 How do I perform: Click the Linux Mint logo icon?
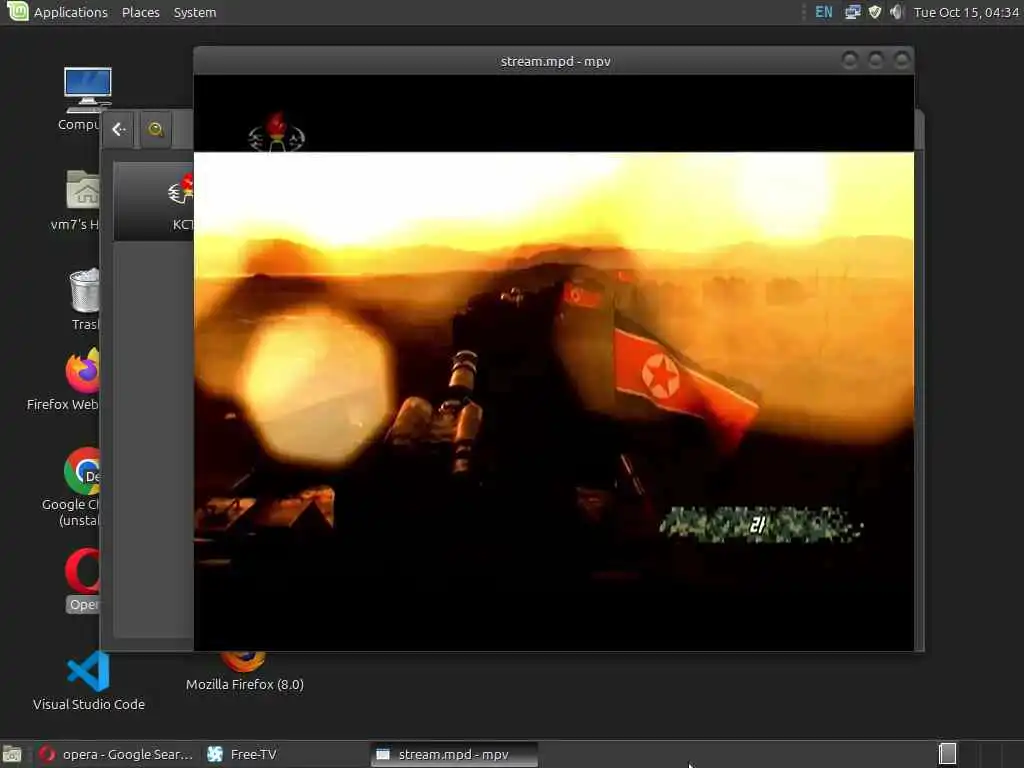17,11
